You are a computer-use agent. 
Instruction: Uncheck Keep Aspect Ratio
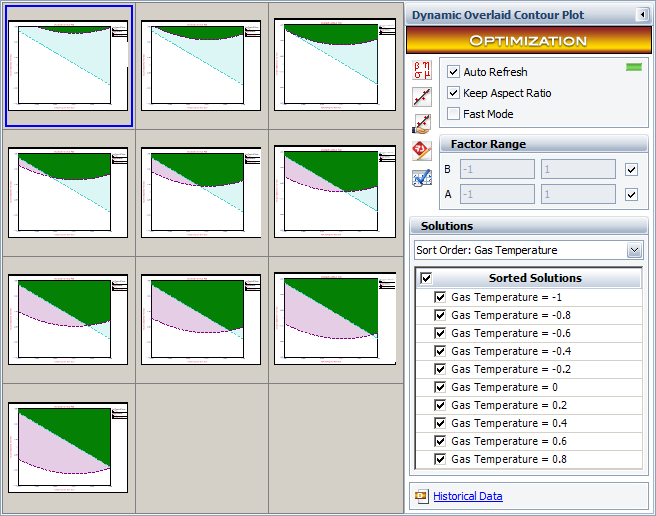click(454, 93)
